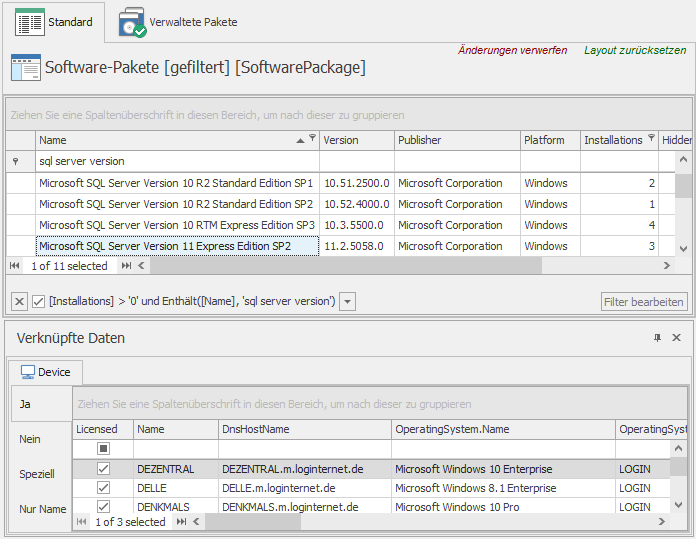Image resolution: width=696 pixels, height=539 pixels.
Task: Select SQL Server Version 11 Express SP2 row
Action: click(x=340, y=246)
